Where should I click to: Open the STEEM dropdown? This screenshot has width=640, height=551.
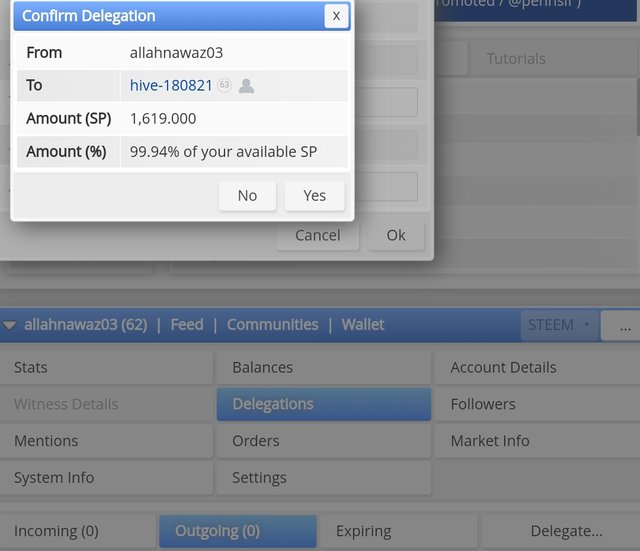(560, 325)
